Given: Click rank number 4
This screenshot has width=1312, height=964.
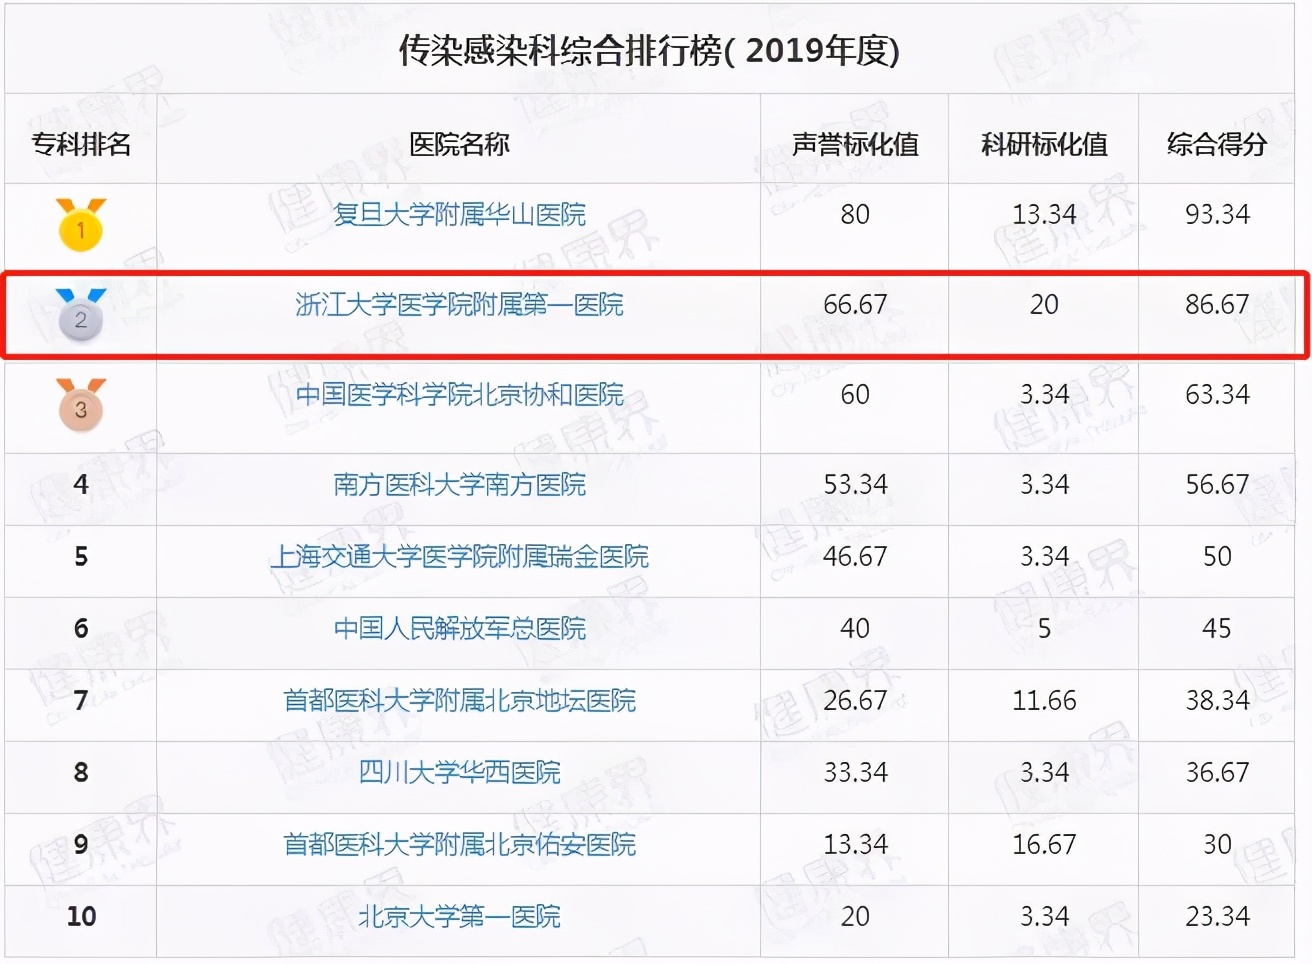Looking at the screenshot, I should click(x=81, y=484).
